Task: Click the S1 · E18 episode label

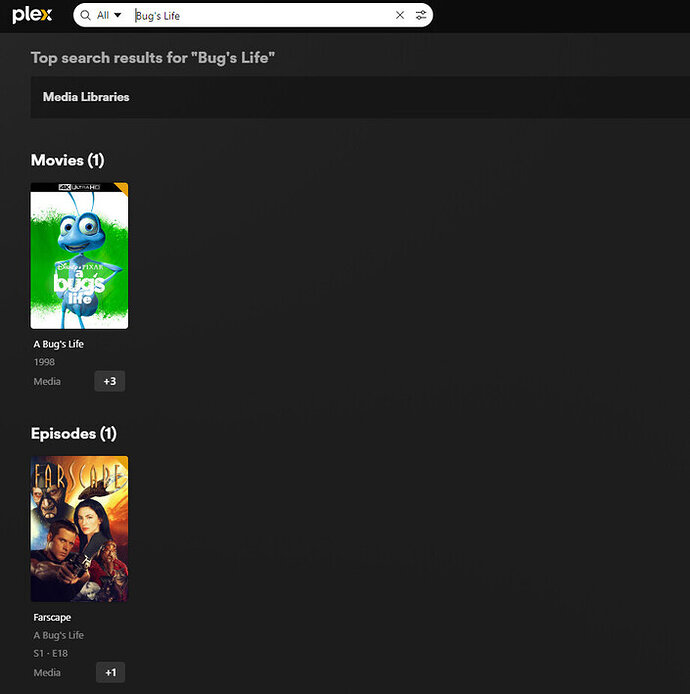Action: 50,653
